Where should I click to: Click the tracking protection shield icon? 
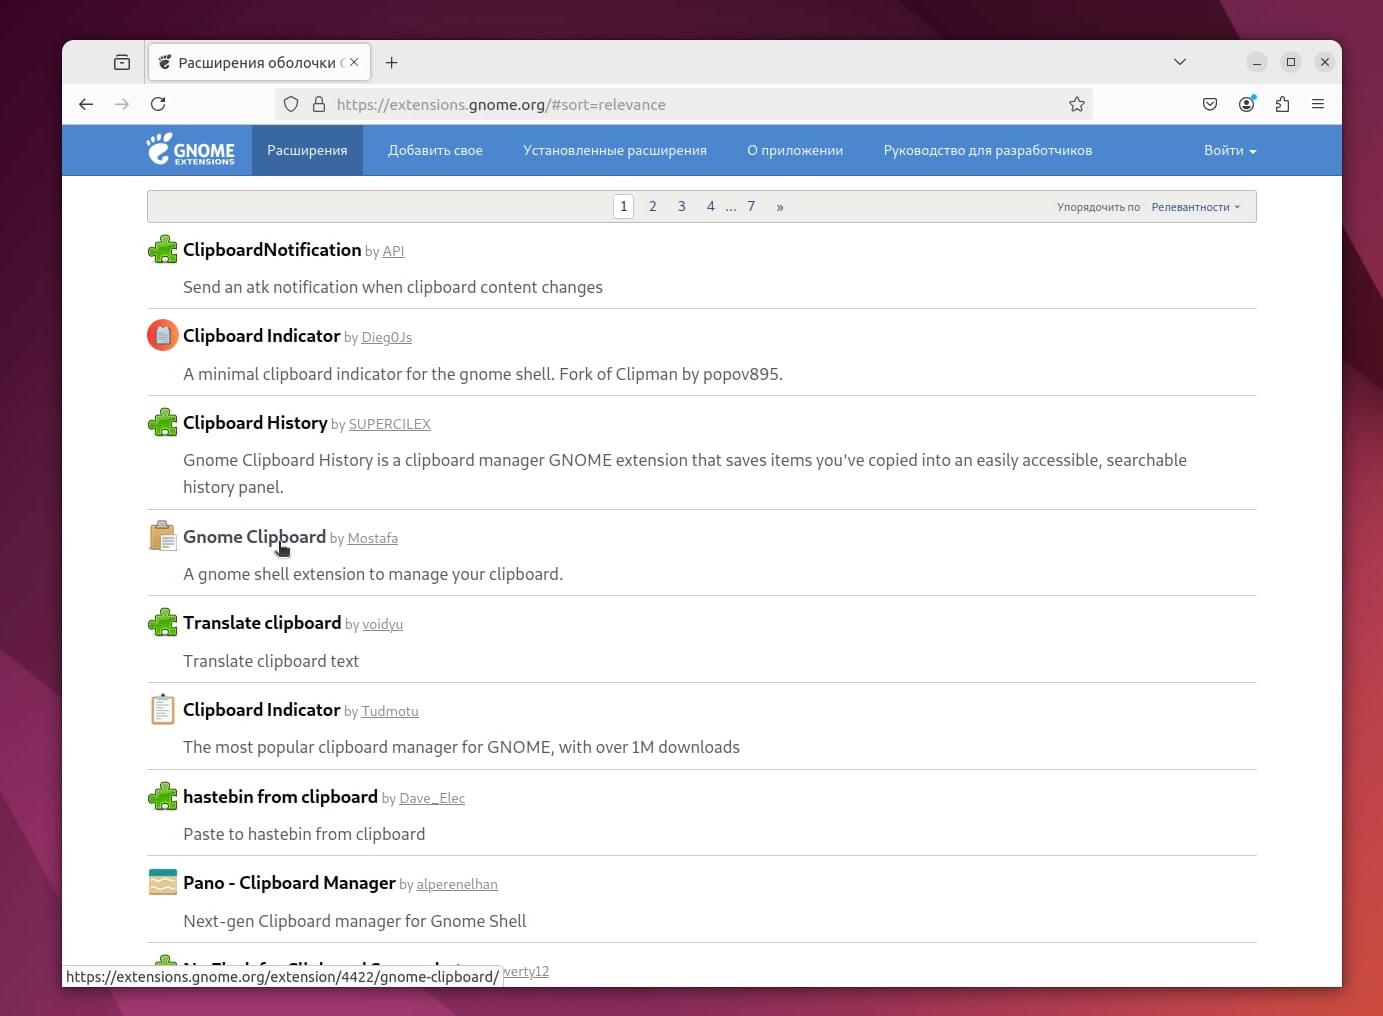click(x=291, y=104)
